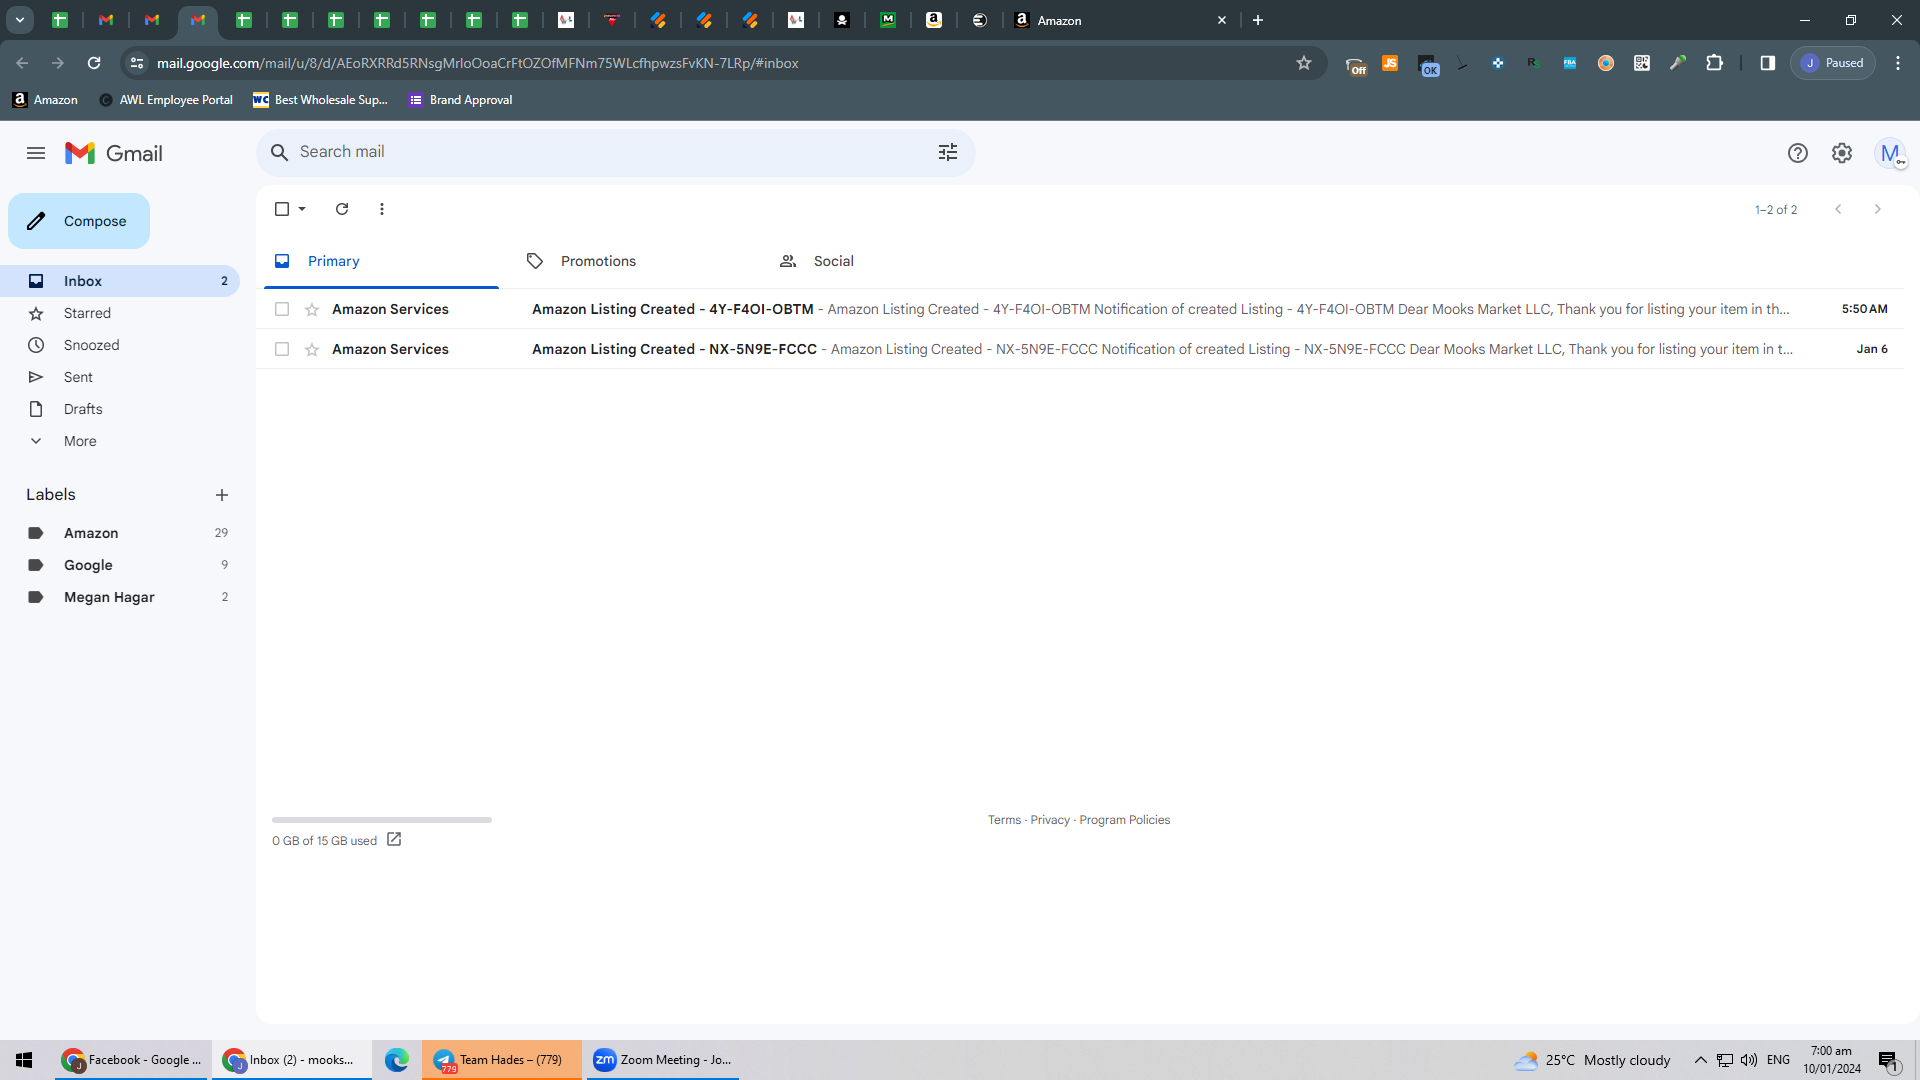Click the search magnifier icon
Image resolution: width=1920 pixels, height=1080 pixels.
[280, 152]
